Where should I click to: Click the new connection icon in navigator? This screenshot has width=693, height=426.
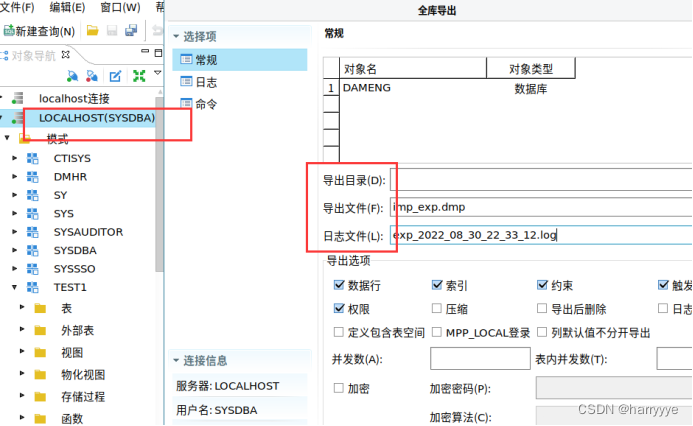(x=72, y=76)
